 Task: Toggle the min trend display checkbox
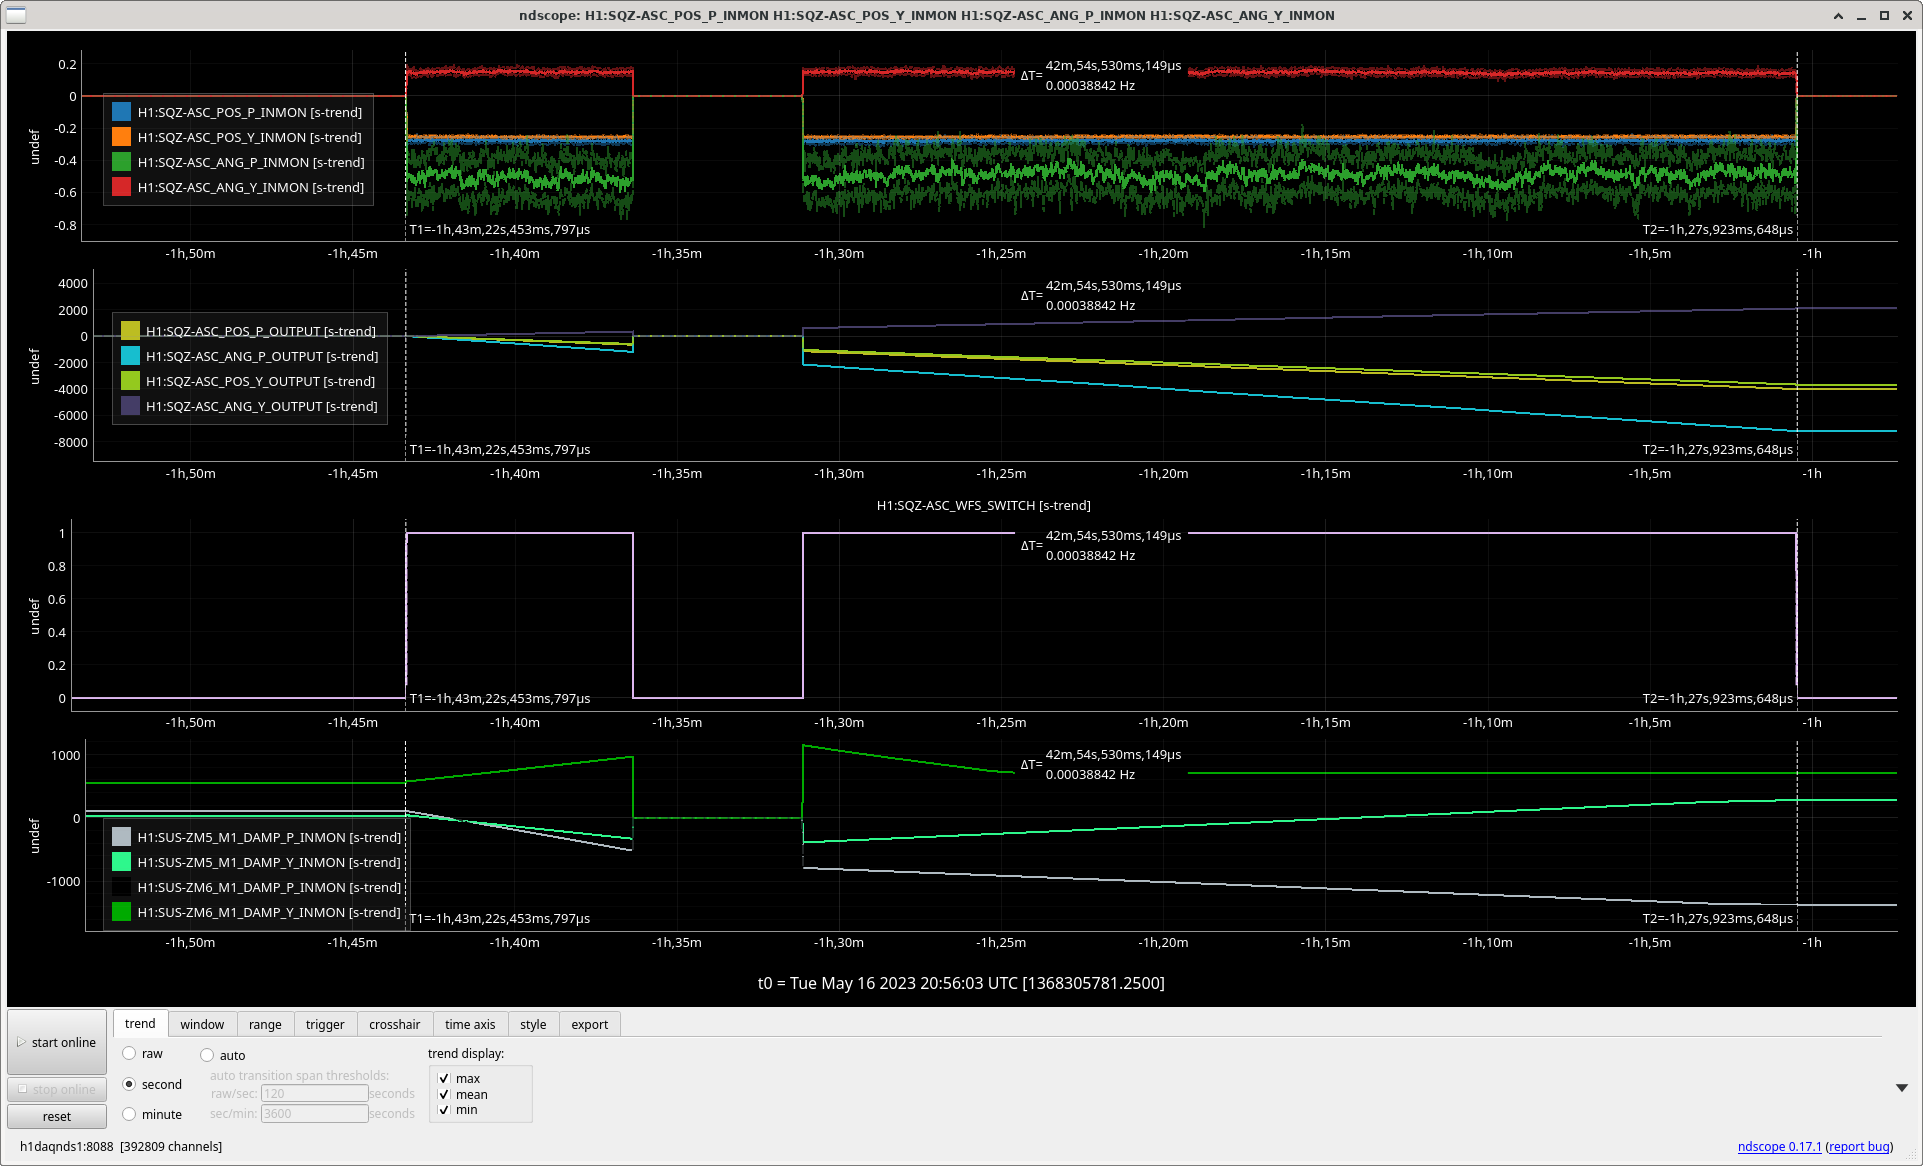click(444, 1110)
